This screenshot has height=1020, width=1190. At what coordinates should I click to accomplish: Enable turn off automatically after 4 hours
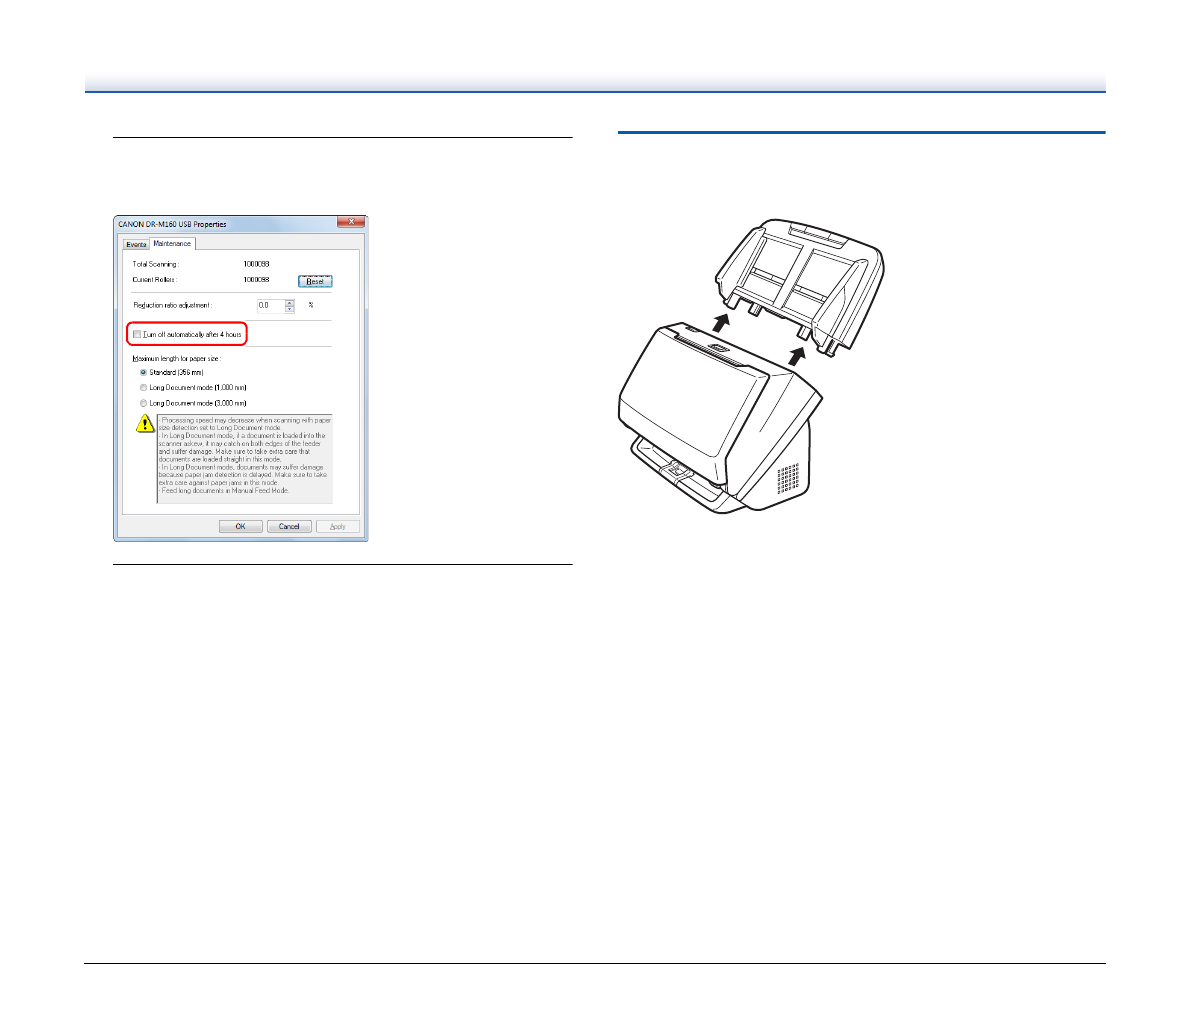click(x=137, y=334)
